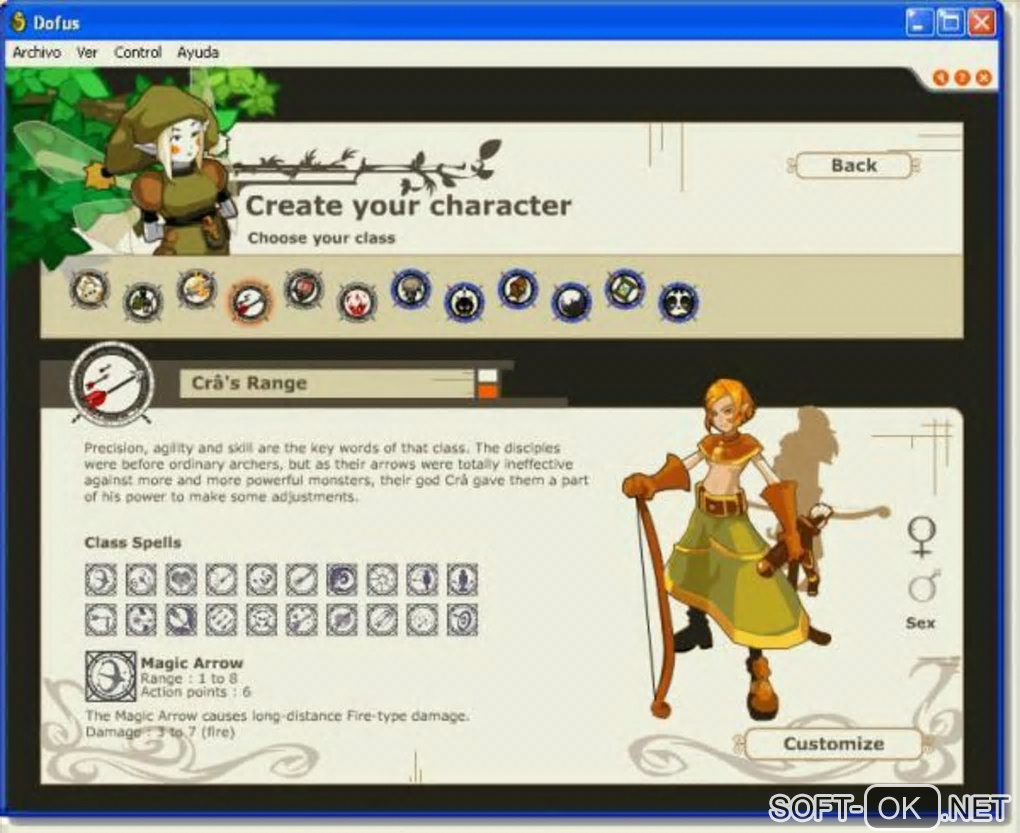Choose the black-and-white sphere class icon

pyautogui.click(x=571, y=302)
